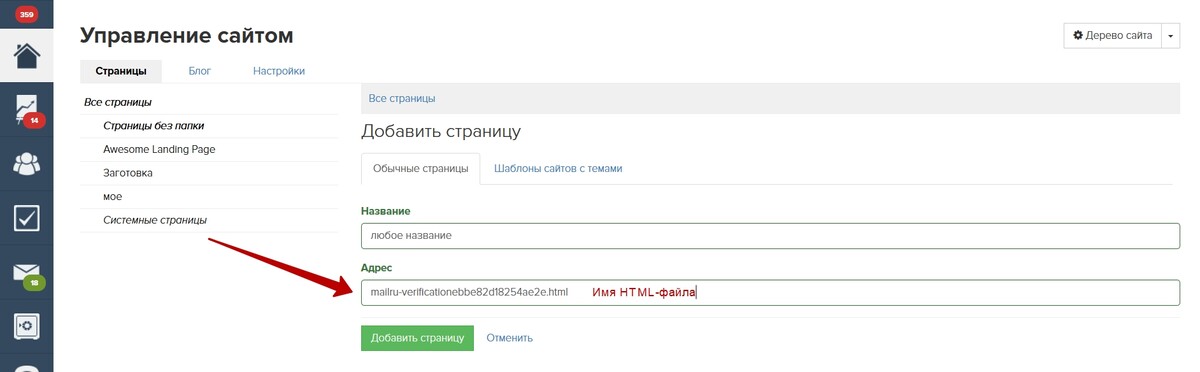Click the Все страницы breadcrumb link
This screenshot has width=1200, height=372.
click(402, 98)
